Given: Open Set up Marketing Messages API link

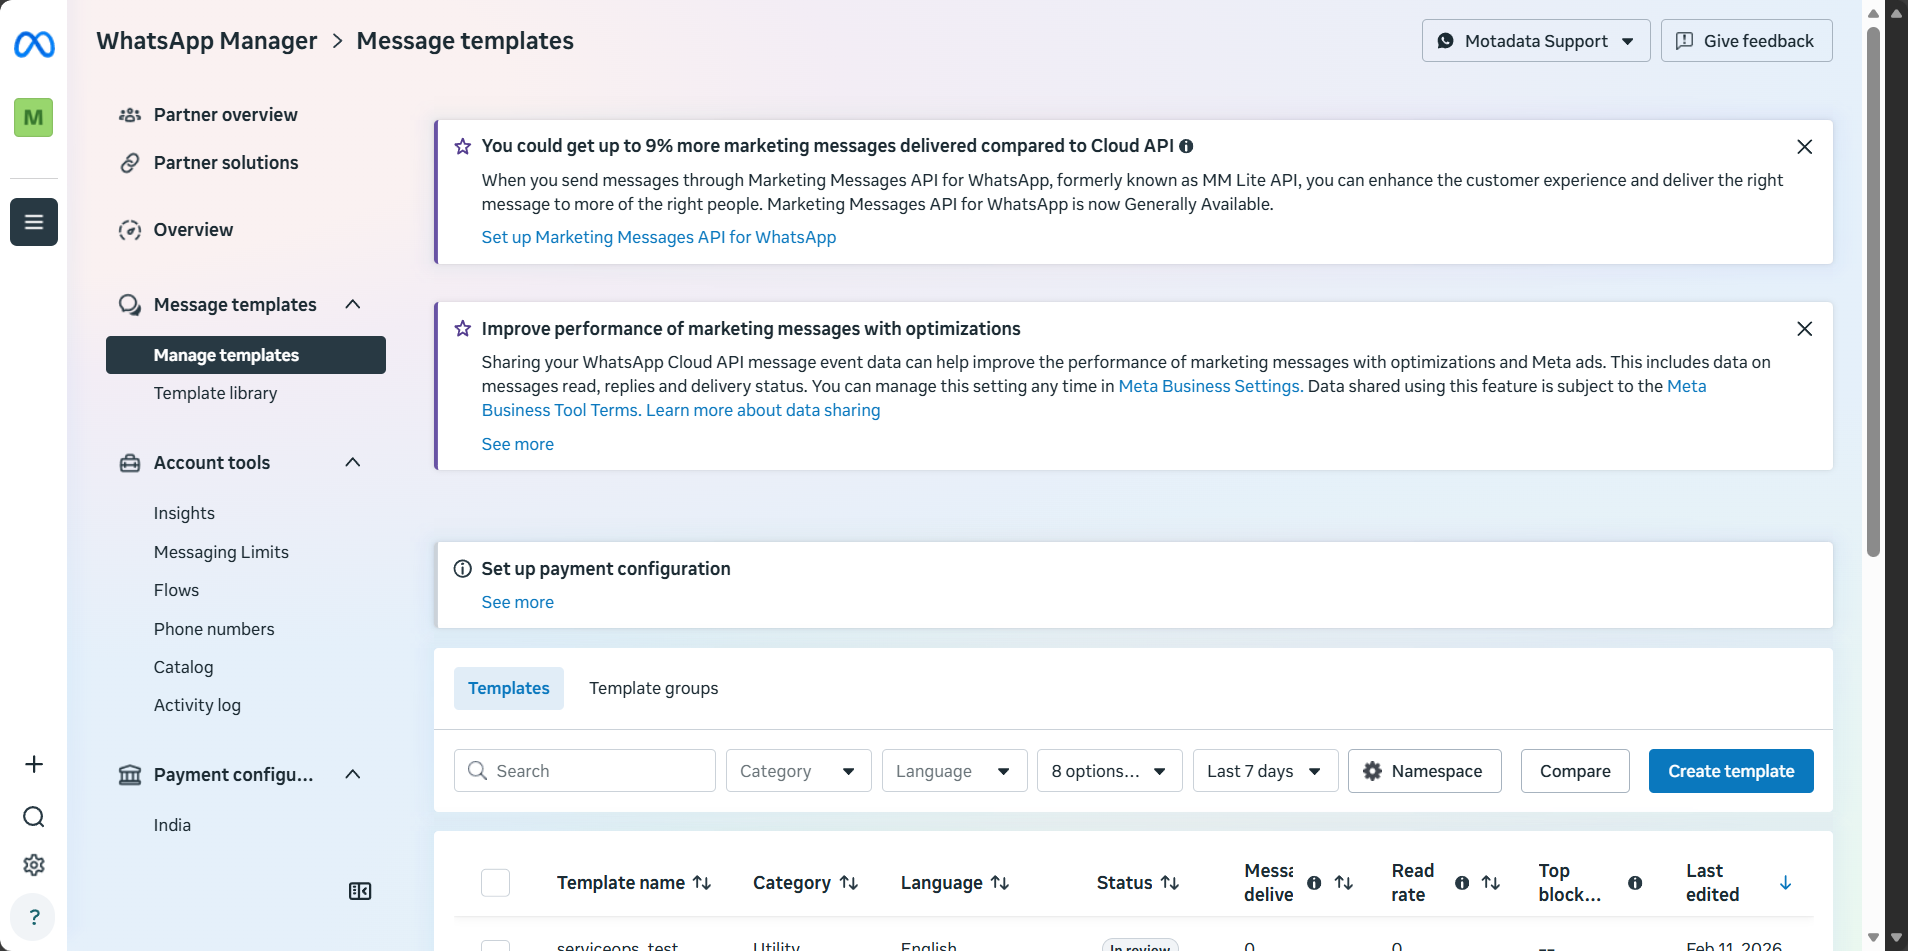Looking at the screenshot, I should pos(659,237).
